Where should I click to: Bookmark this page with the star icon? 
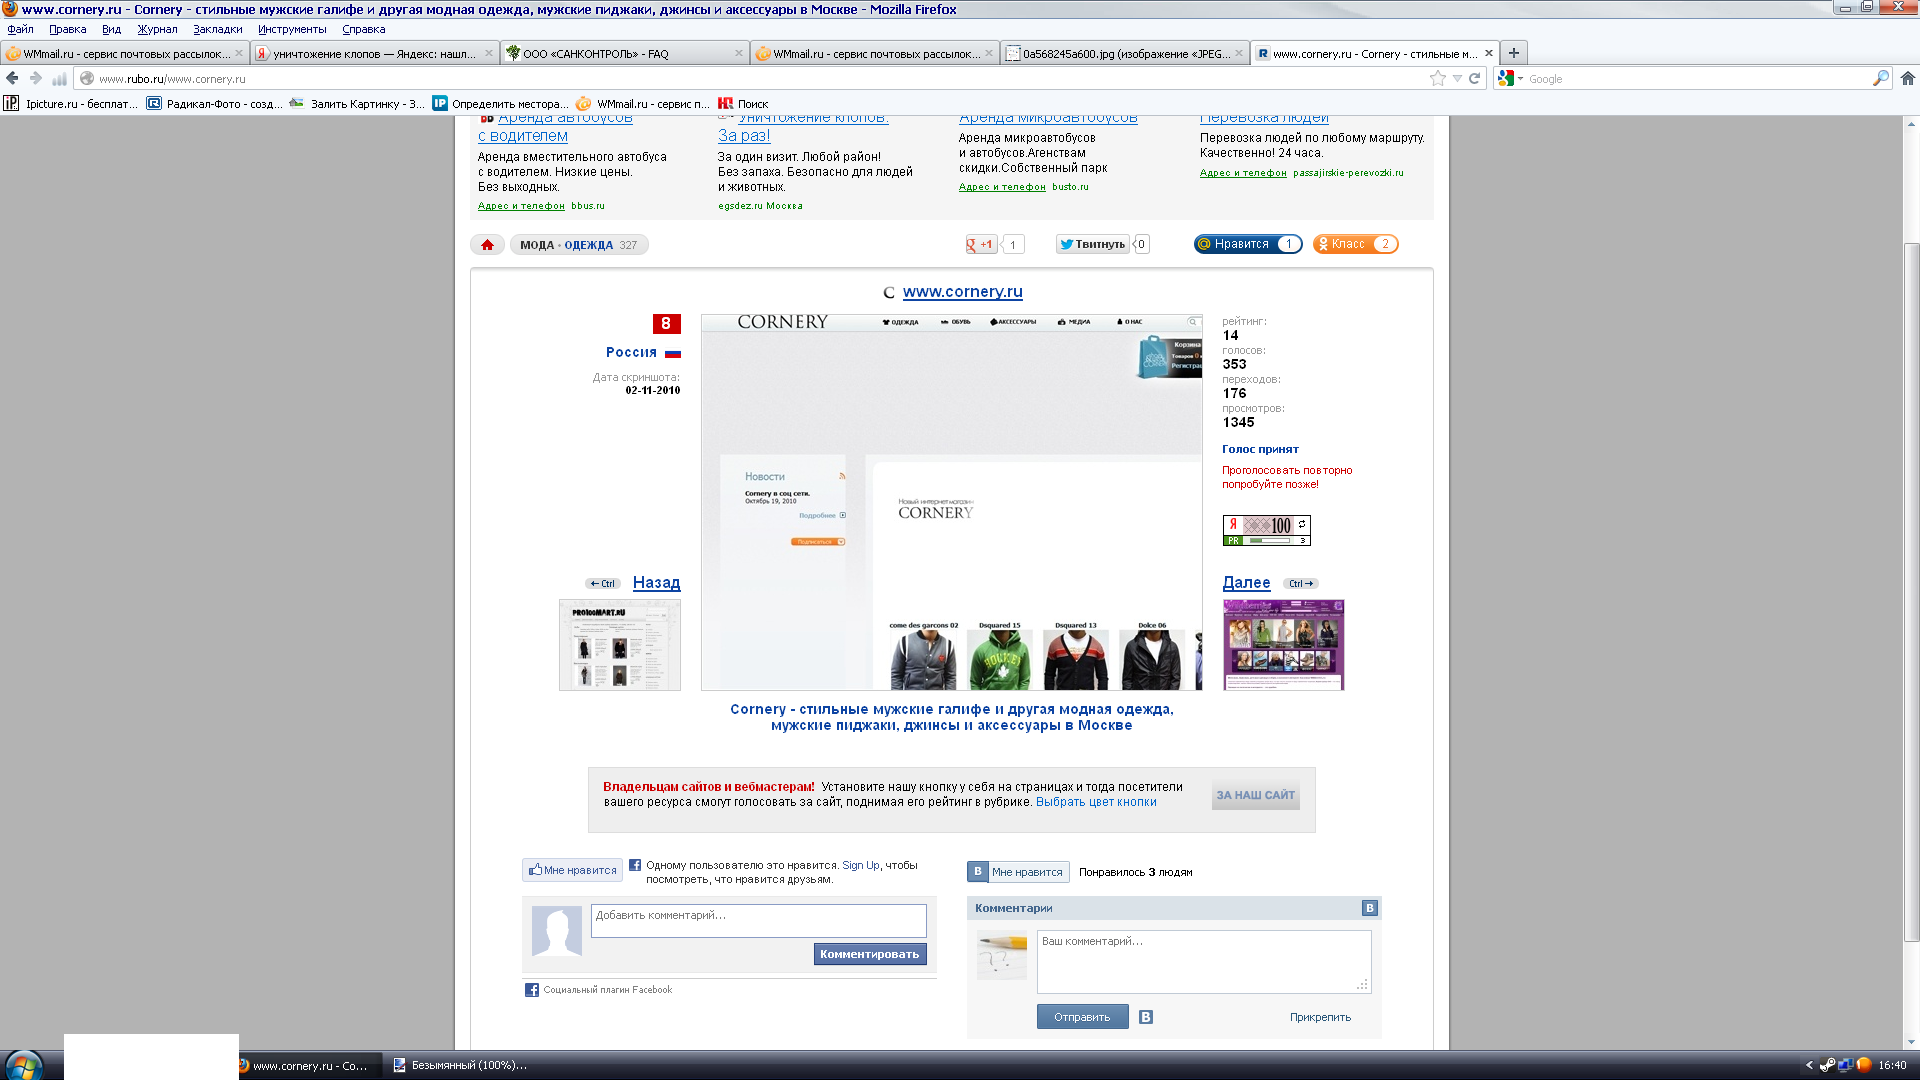click(x=1438, y=78)
